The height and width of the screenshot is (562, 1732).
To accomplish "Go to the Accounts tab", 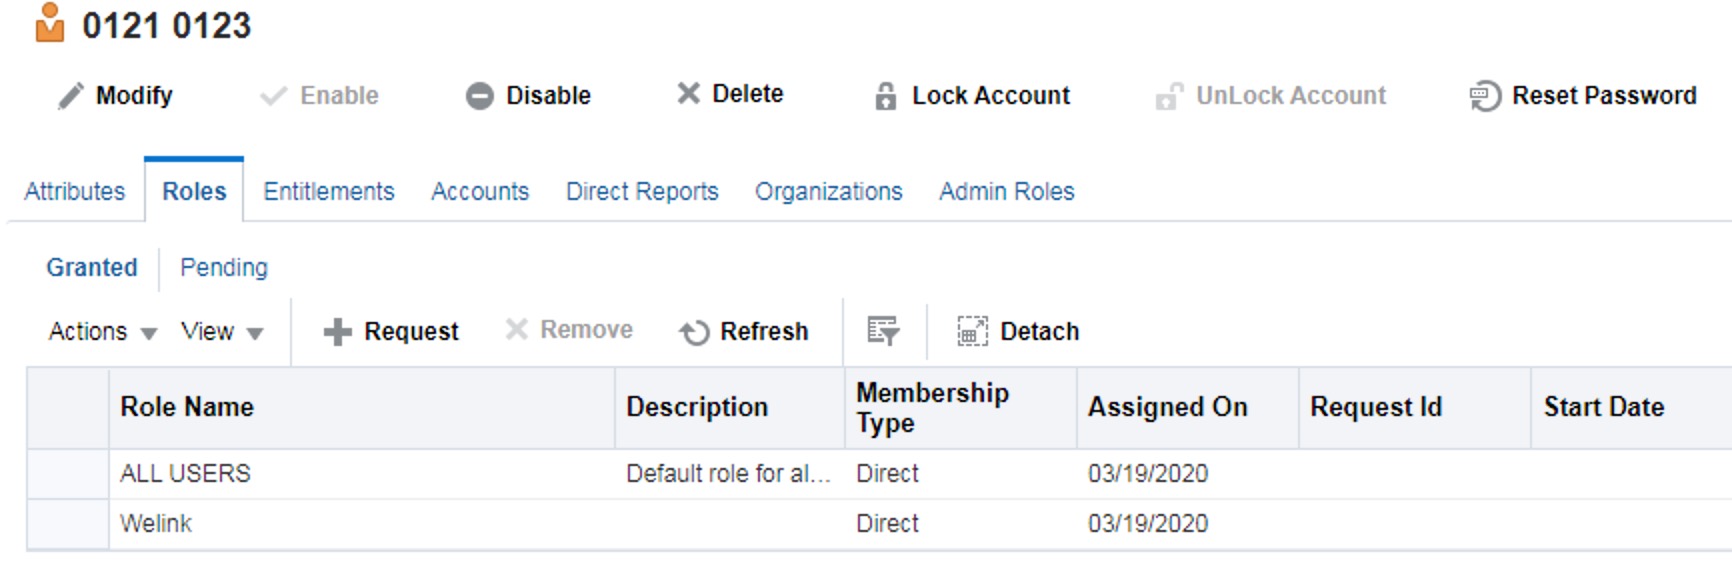I will [x=480, y=191].
